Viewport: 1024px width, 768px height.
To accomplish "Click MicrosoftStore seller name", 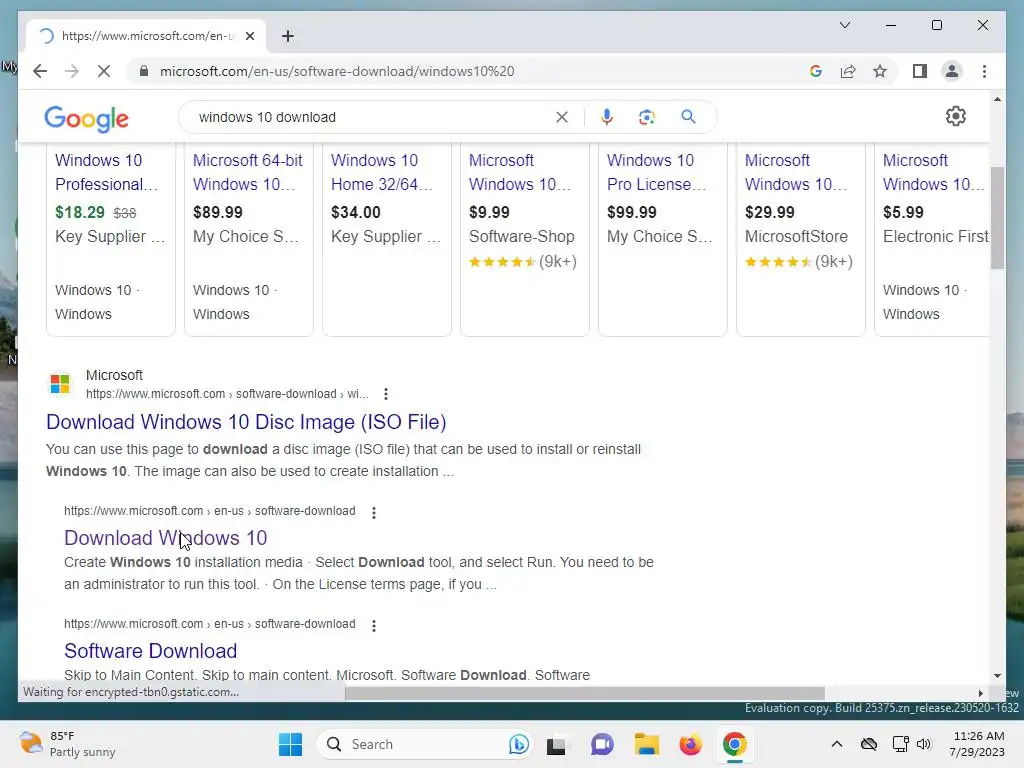I will coord(796,236).
